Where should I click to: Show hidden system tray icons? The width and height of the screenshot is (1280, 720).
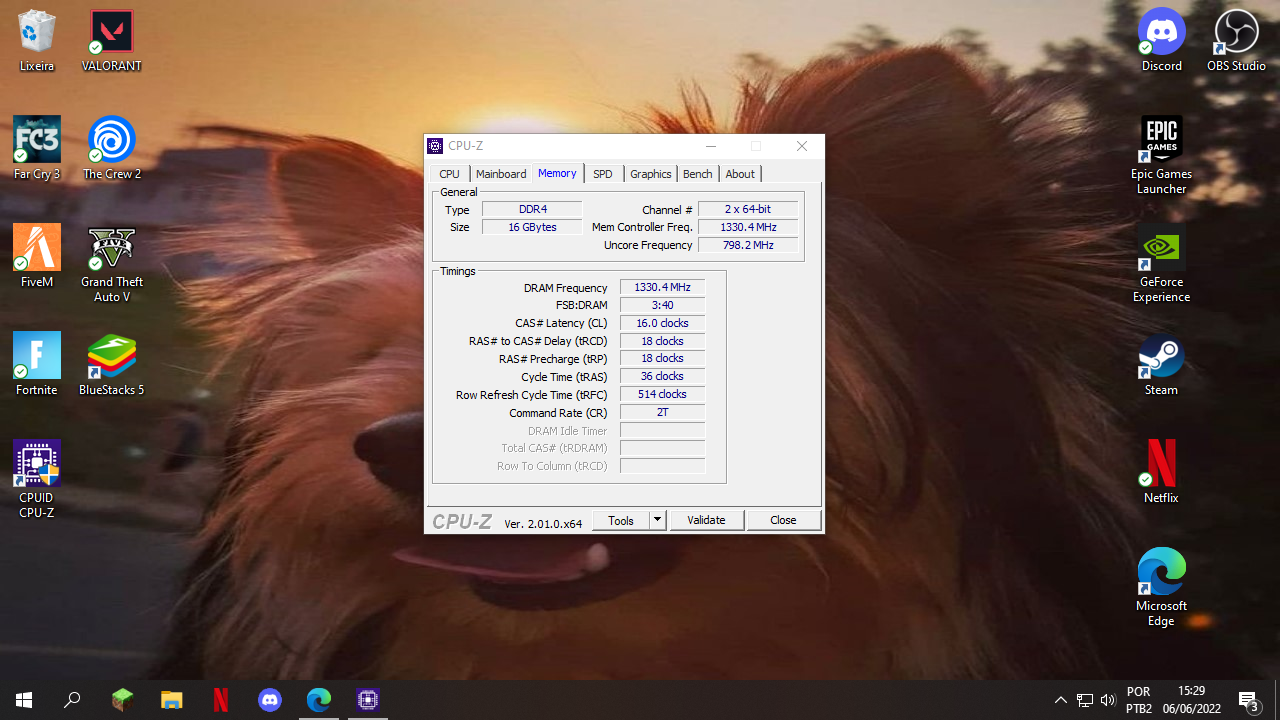1061,700
